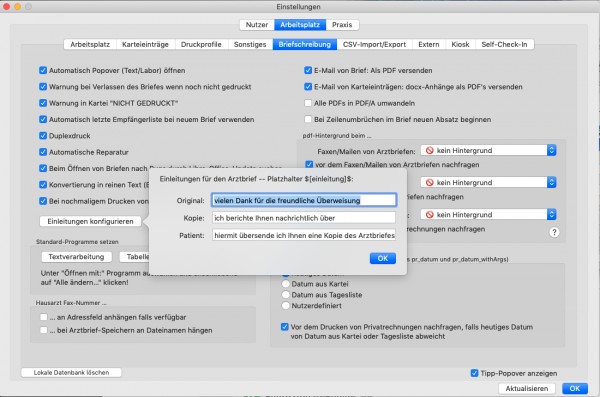Toggle Automatisch Popover (Text/Labor) öffnen checkbox
This screenshot has width=600, height=397.
tap(43, 70)
